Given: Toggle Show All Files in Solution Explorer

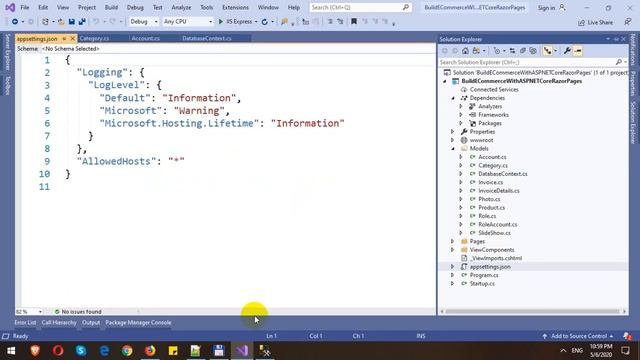Looking at the screenshot, I should (x=533, y=51).
